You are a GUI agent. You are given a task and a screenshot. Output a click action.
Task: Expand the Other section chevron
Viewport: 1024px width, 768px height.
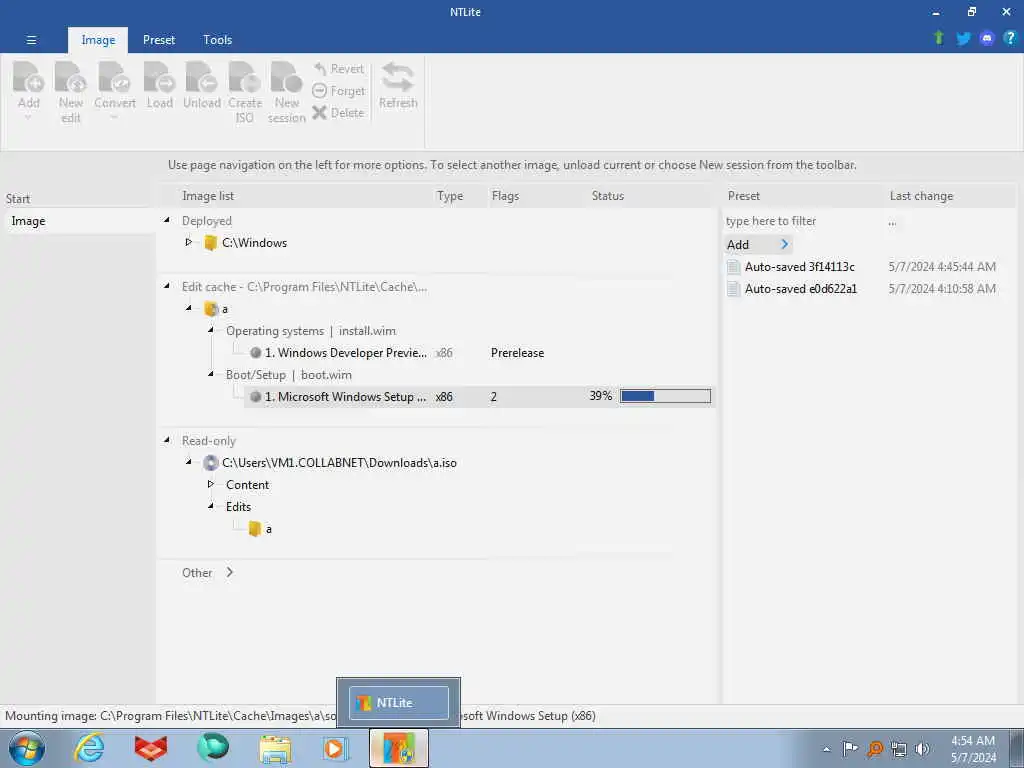click(x=229, y=572)
